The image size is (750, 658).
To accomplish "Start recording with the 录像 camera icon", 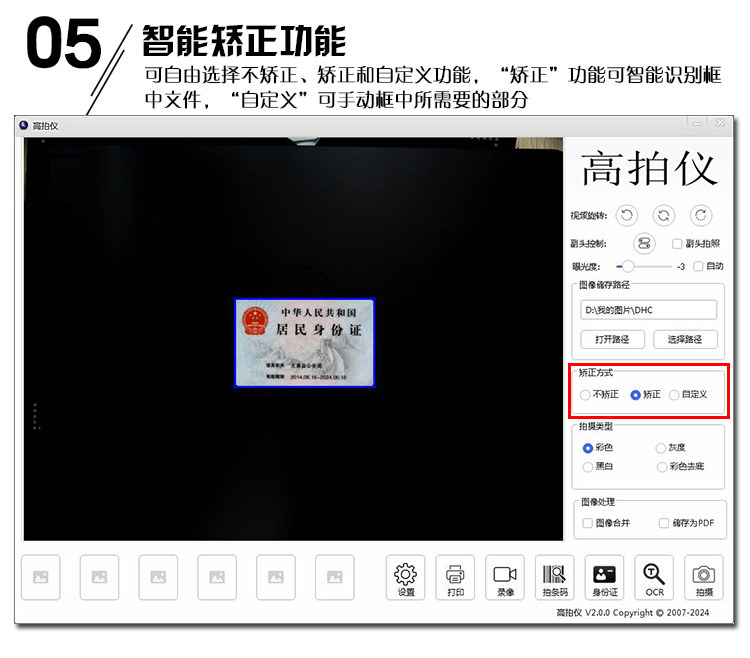I will click(x=505, y=577).
